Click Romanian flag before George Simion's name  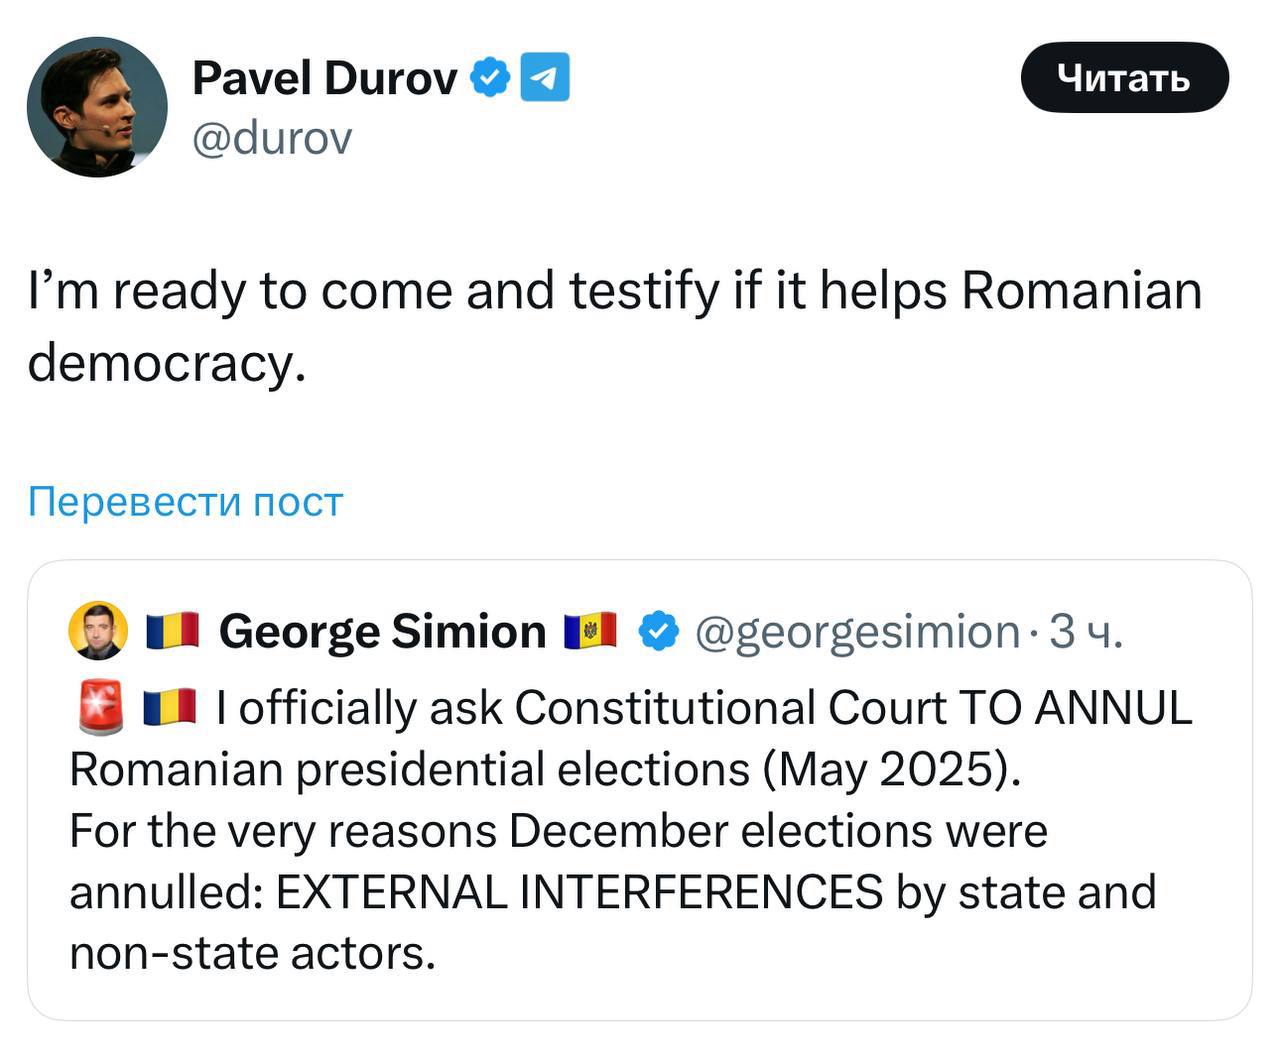172,631
